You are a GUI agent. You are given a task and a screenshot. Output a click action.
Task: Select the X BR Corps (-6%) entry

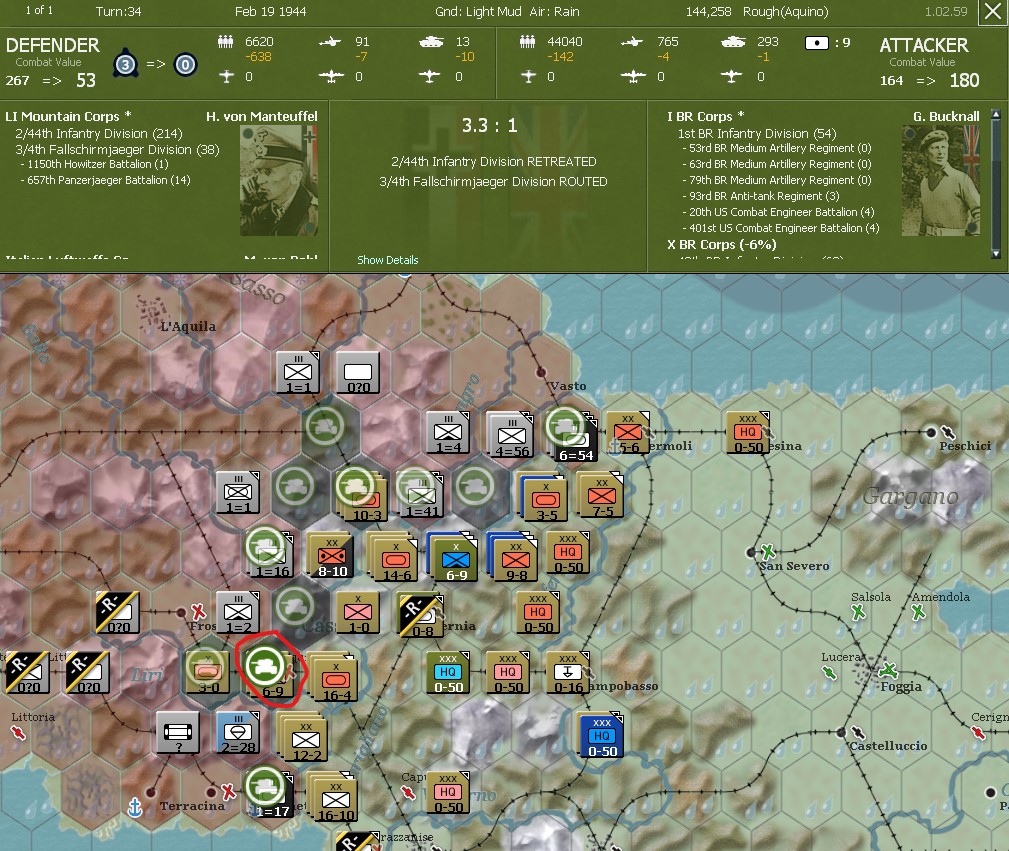click(x=721, y=245)
